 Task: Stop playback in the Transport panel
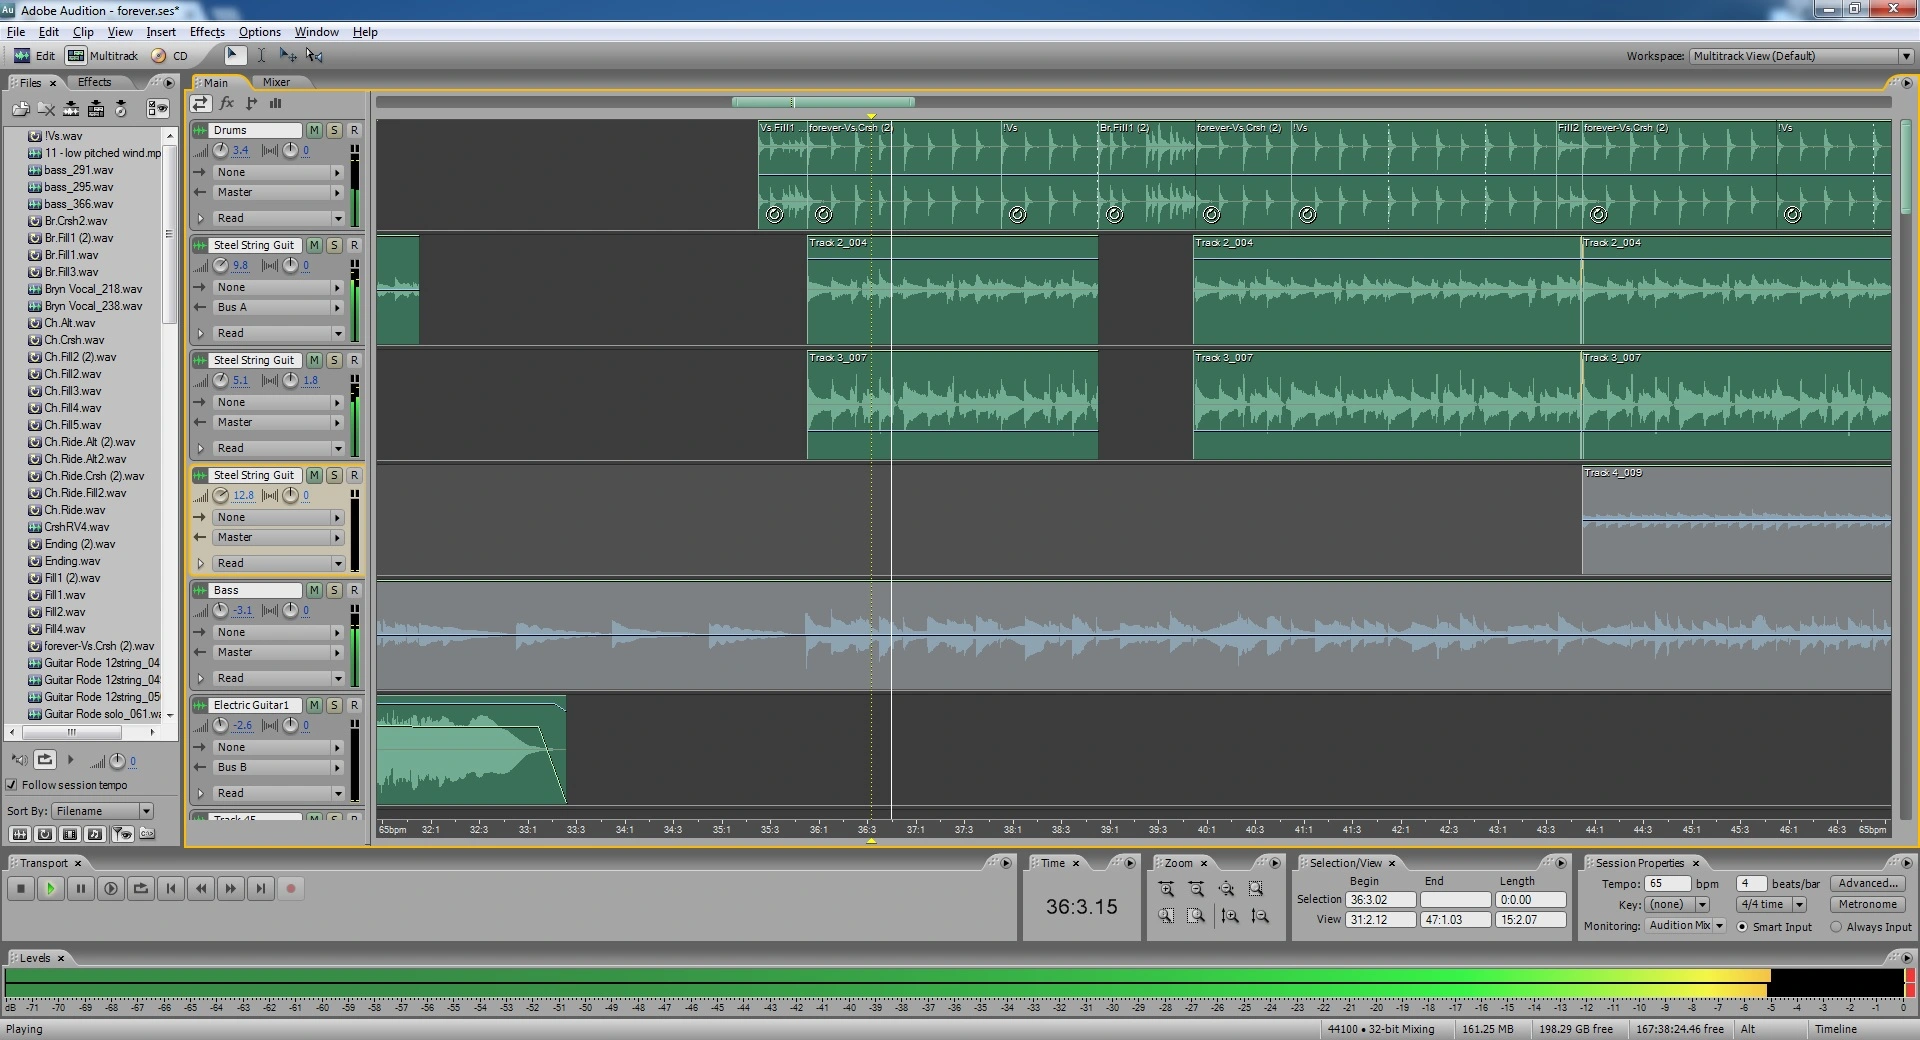tap(21, 888)
